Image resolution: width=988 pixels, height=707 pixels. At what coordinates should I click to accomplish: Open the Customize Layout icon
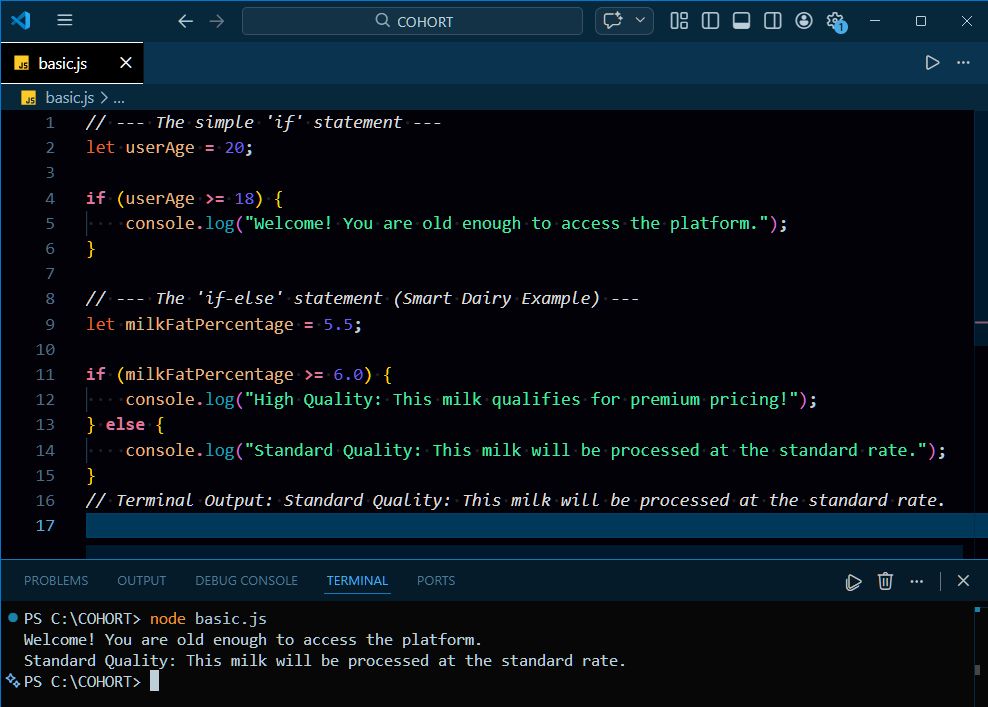coord(679,21)
